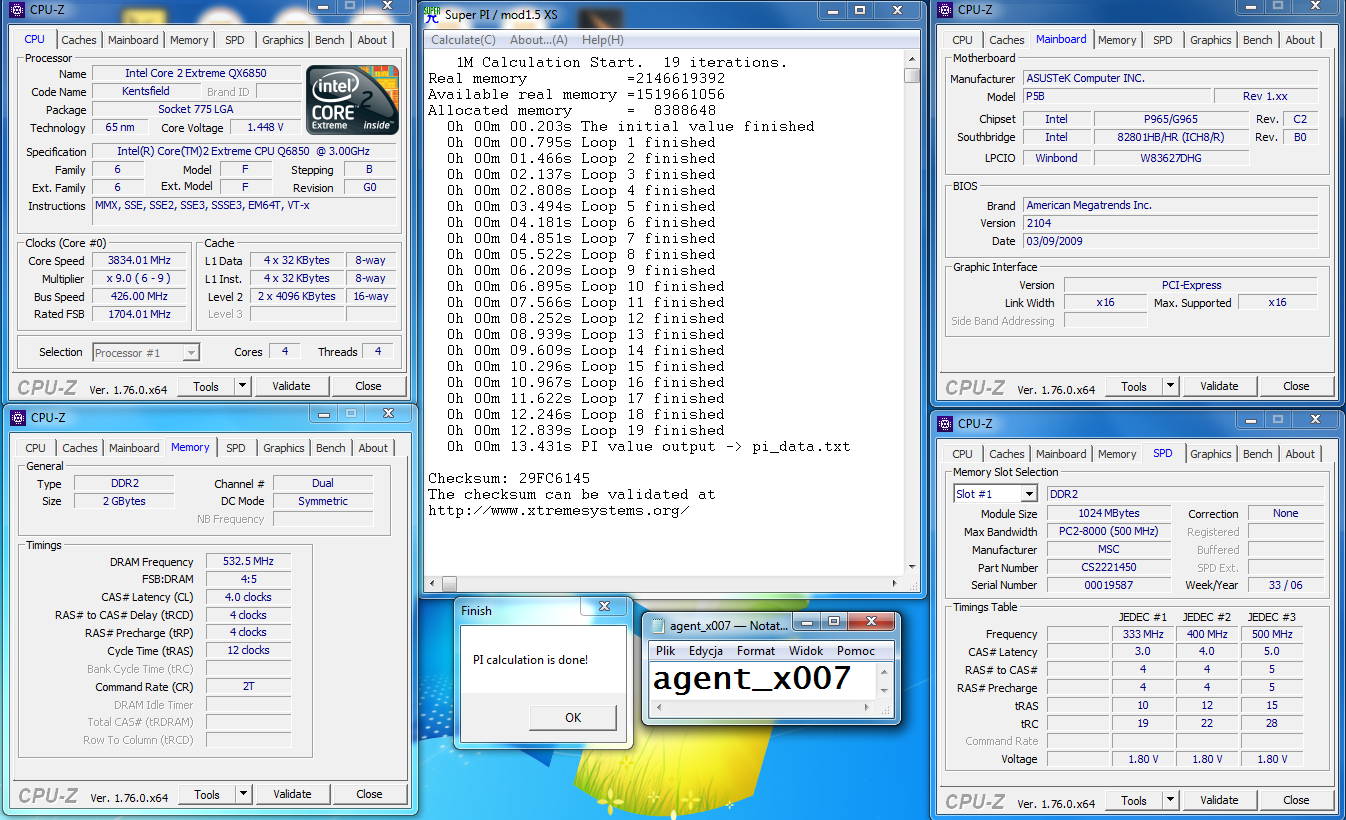Click Super PI horizontal scrollbar left arrow
This screenshot has height=820, width=1346.
(x=432, y=584)
